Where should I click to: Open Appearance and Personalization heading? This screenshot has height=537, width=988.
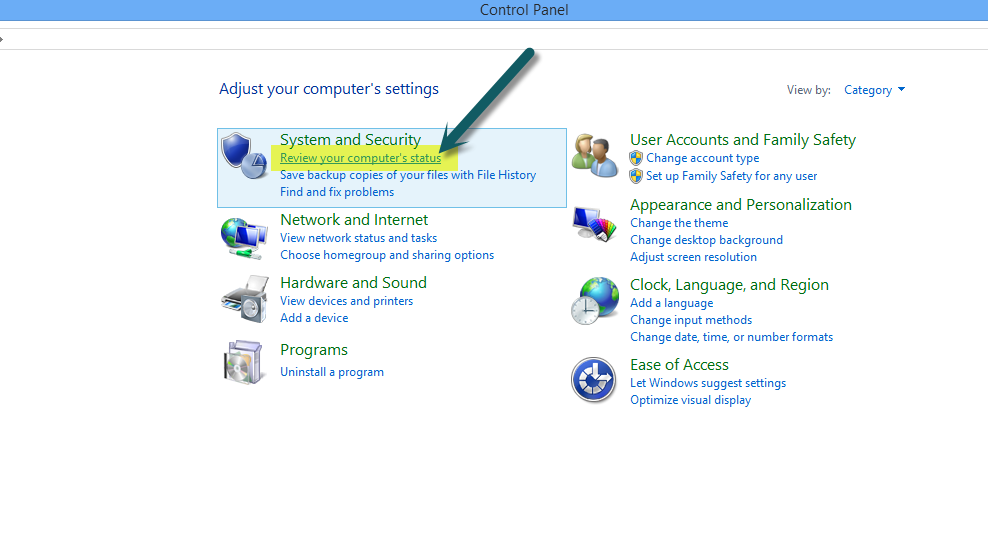(741, 205)
